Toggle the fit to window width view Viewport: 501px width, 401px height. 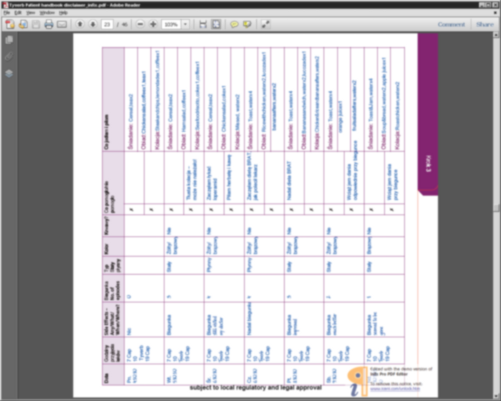203,24
